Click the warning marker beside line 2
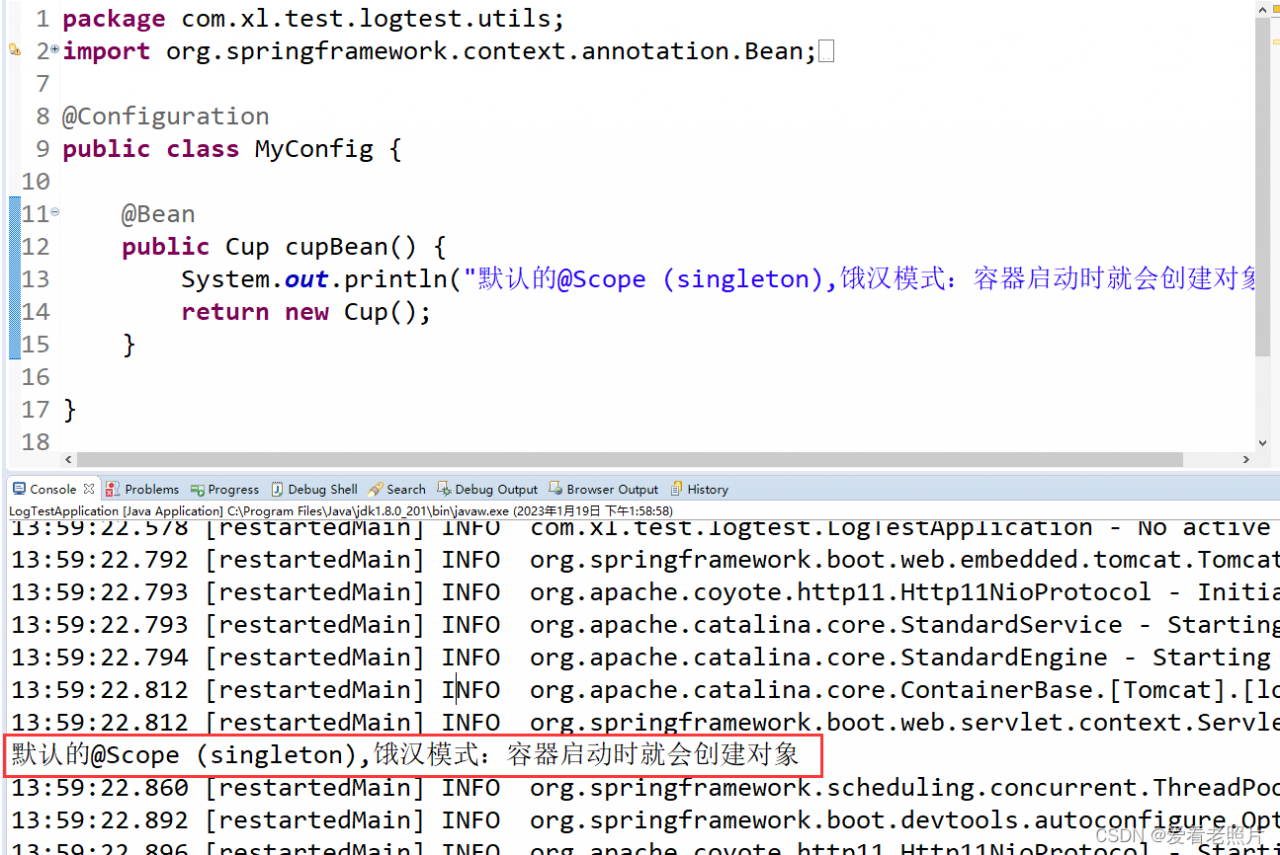 pyautogui.click(x=14, y=49)
